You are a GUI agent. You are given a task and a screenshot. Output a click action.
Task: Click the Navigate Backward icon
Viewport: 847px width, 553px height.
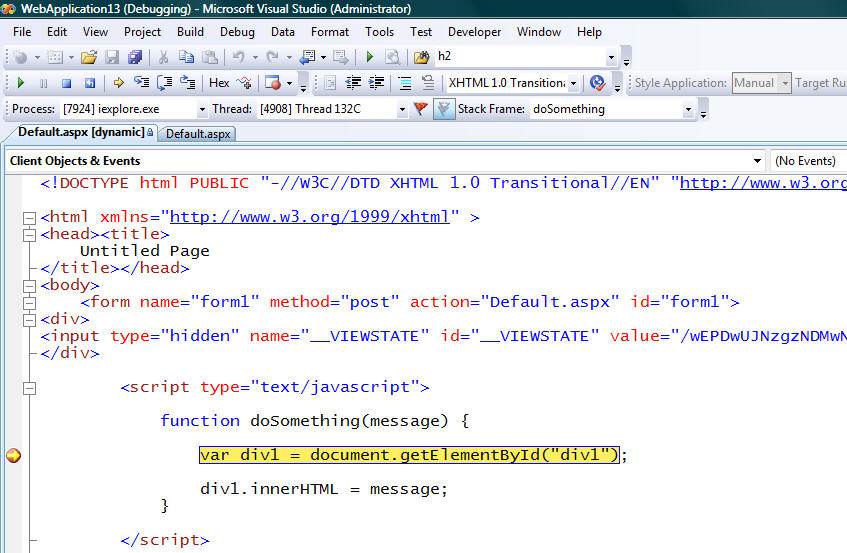308,57
